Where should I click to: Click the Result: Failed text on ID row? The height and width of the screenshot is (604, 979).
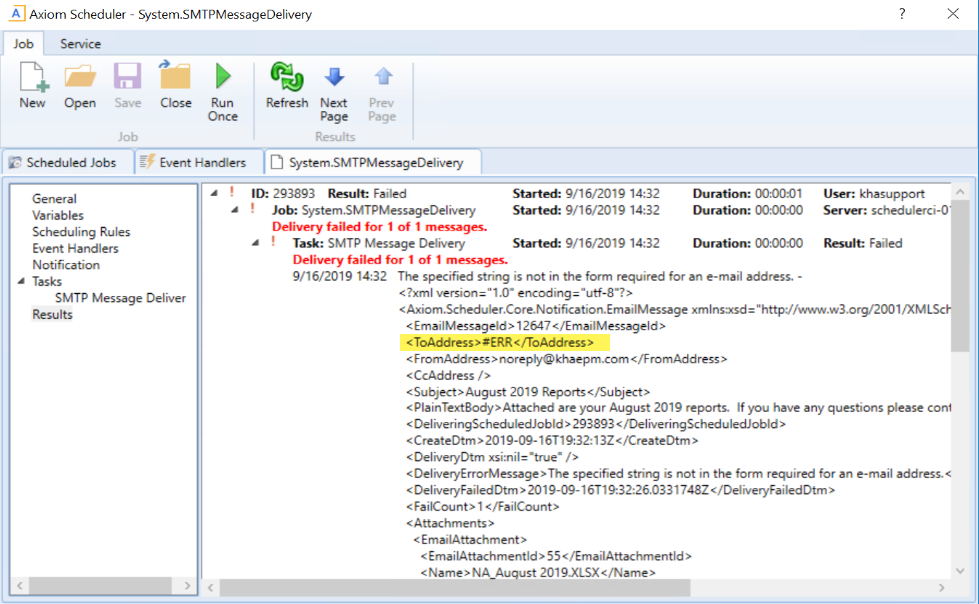click(x=367, y=194)
